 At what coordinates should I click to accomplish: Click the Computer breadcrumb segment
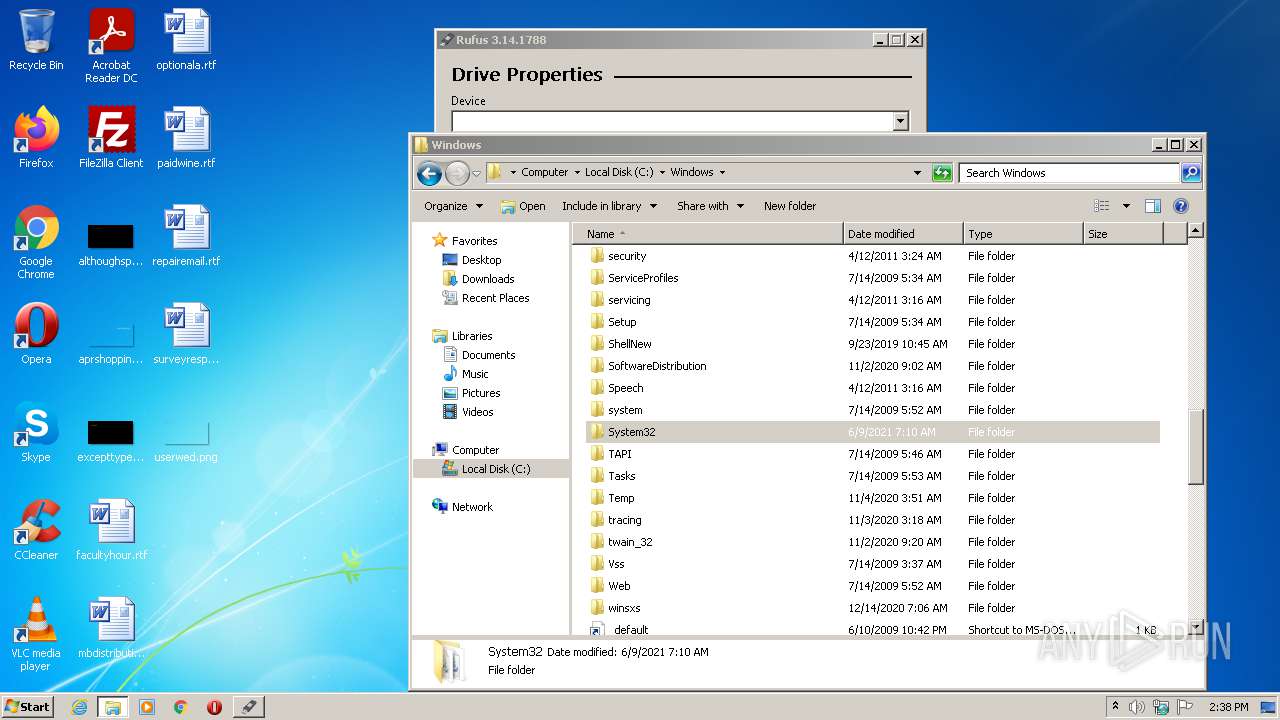click(x=544, y=172)
